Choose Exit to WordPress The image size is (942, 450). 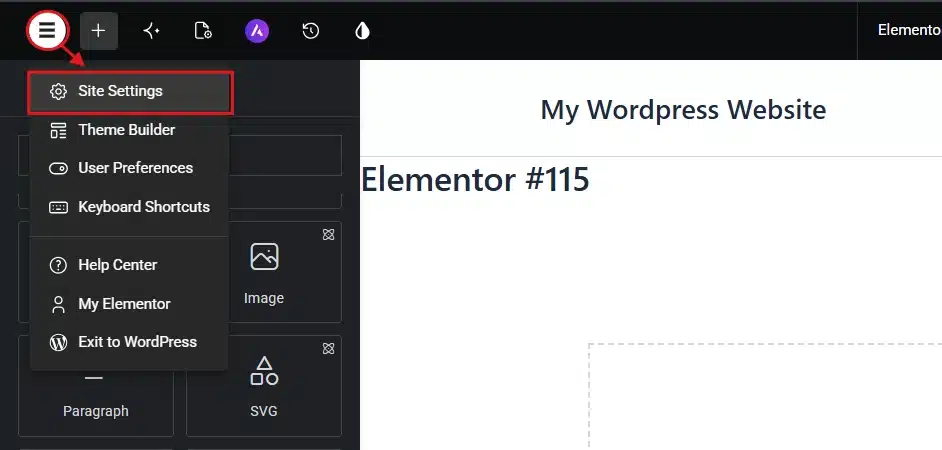click(x=130, y=342)
